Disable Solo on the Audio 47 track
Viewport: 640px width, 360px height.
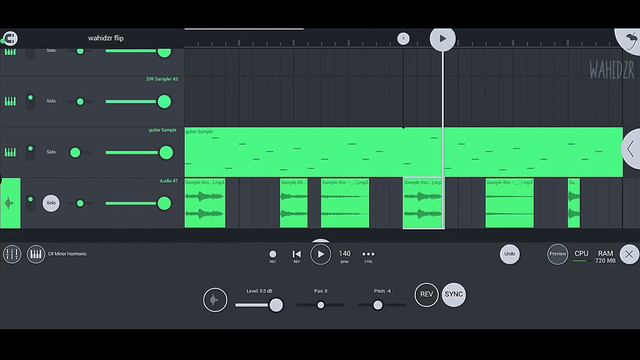pyautogui.click(x=51, y=203)
